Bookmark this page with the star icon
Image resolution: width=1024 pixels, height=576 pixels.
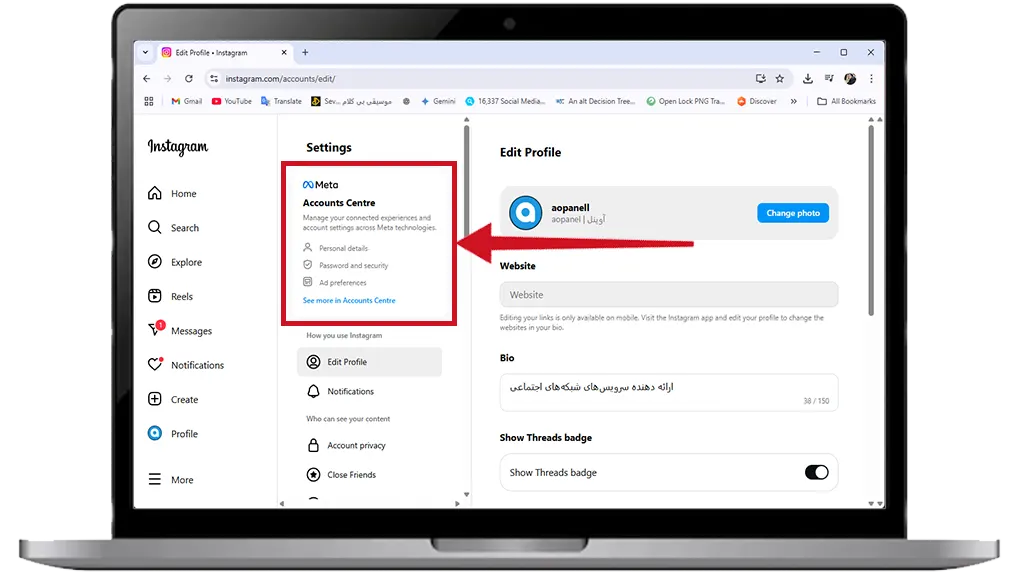pyautogui.click(x=780, y=78)
